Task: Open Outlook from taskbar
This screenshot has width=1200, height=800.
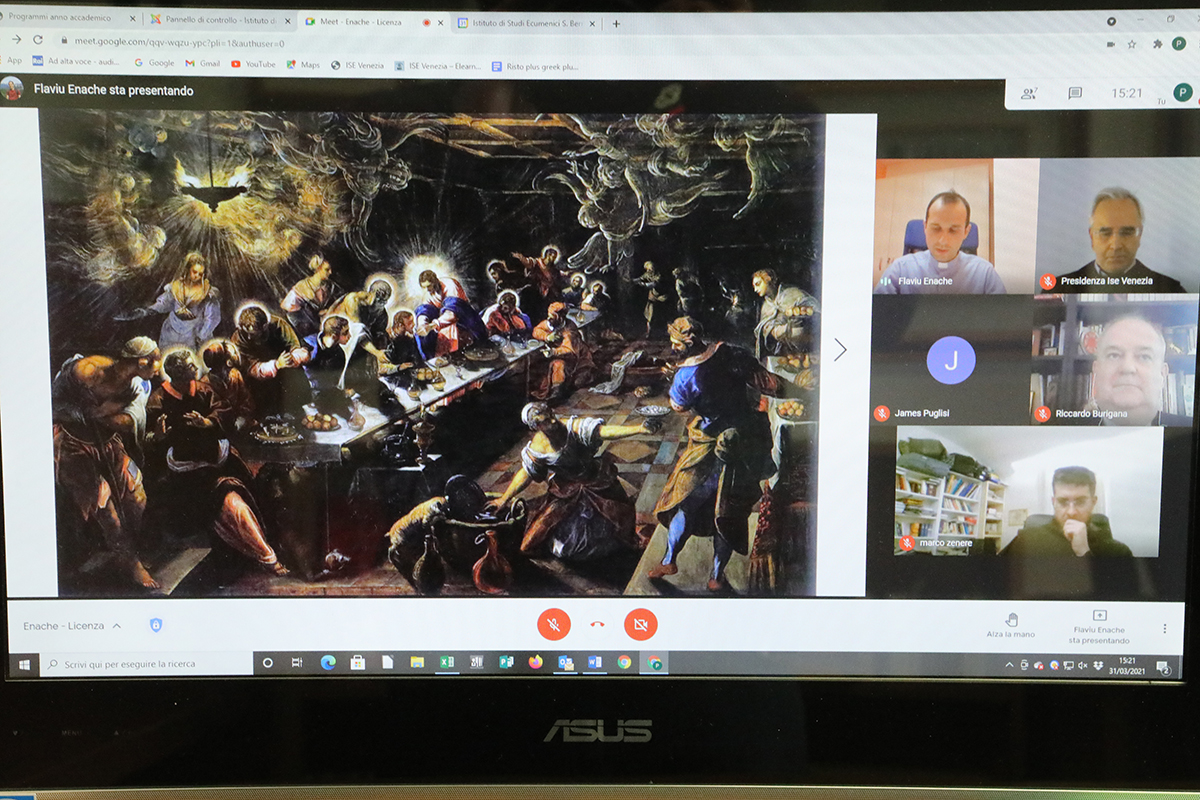Action: (566, 662)
